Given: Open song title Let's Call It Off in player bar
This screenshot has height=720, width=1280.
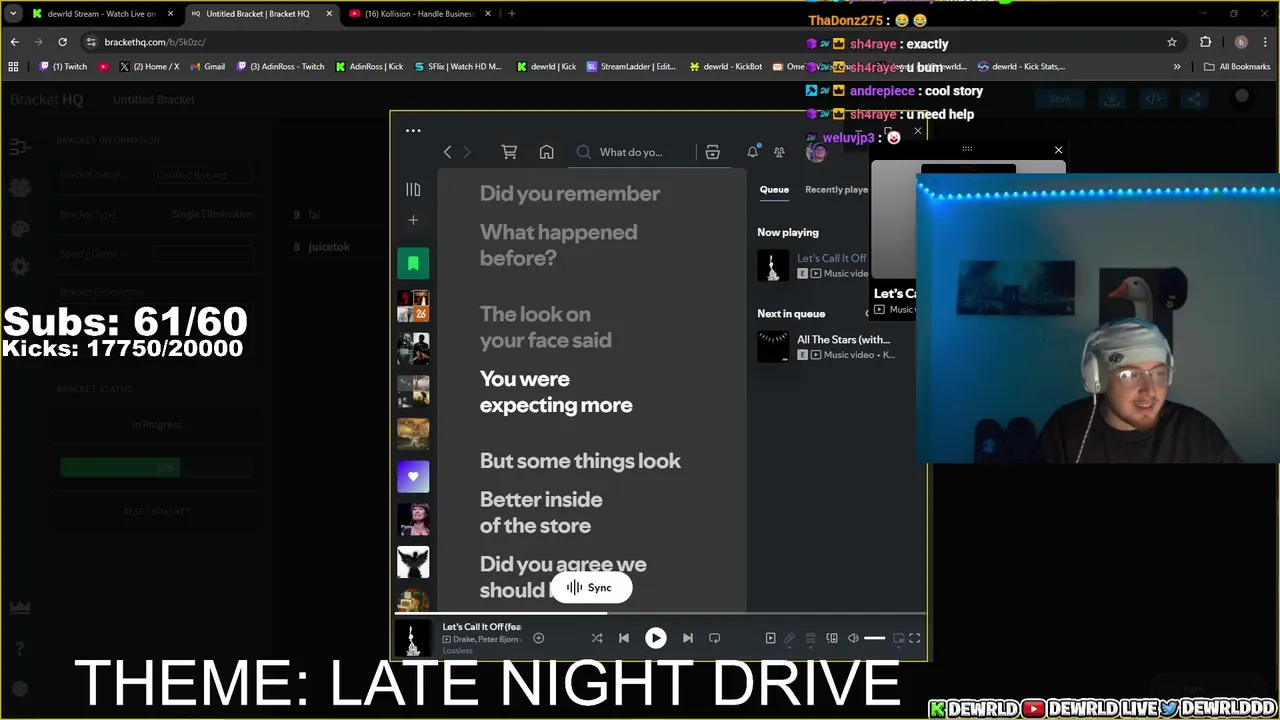Looking at the screenshot, I should coord(482,627).
